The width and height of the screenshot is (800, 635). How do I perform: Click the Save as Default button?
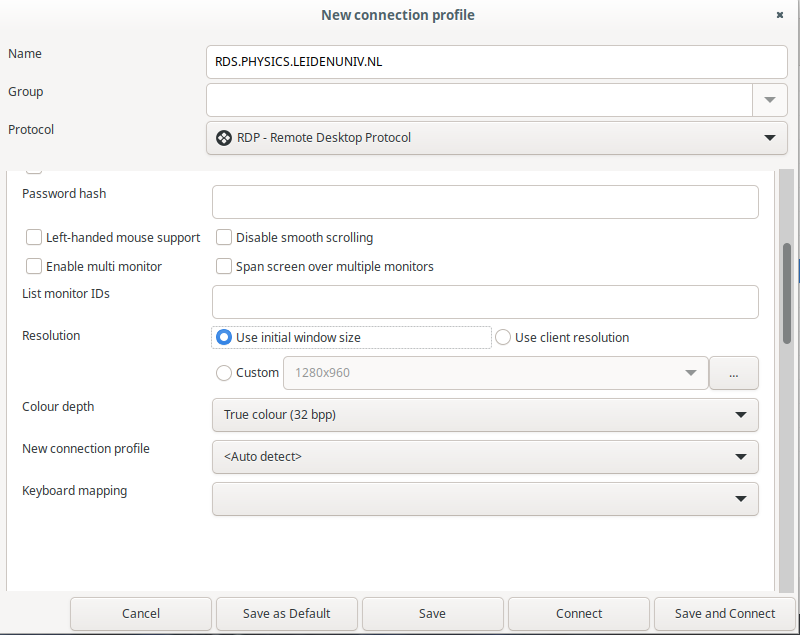click(x=286, y=613)
